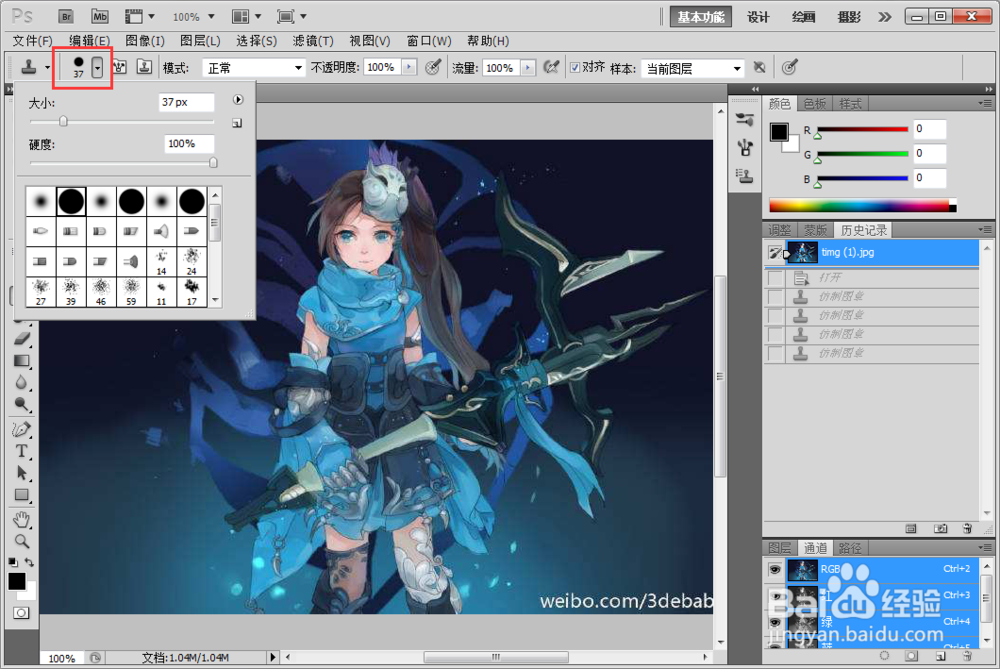
Task: Swap foreground and background colors
Action: [29, 562]
